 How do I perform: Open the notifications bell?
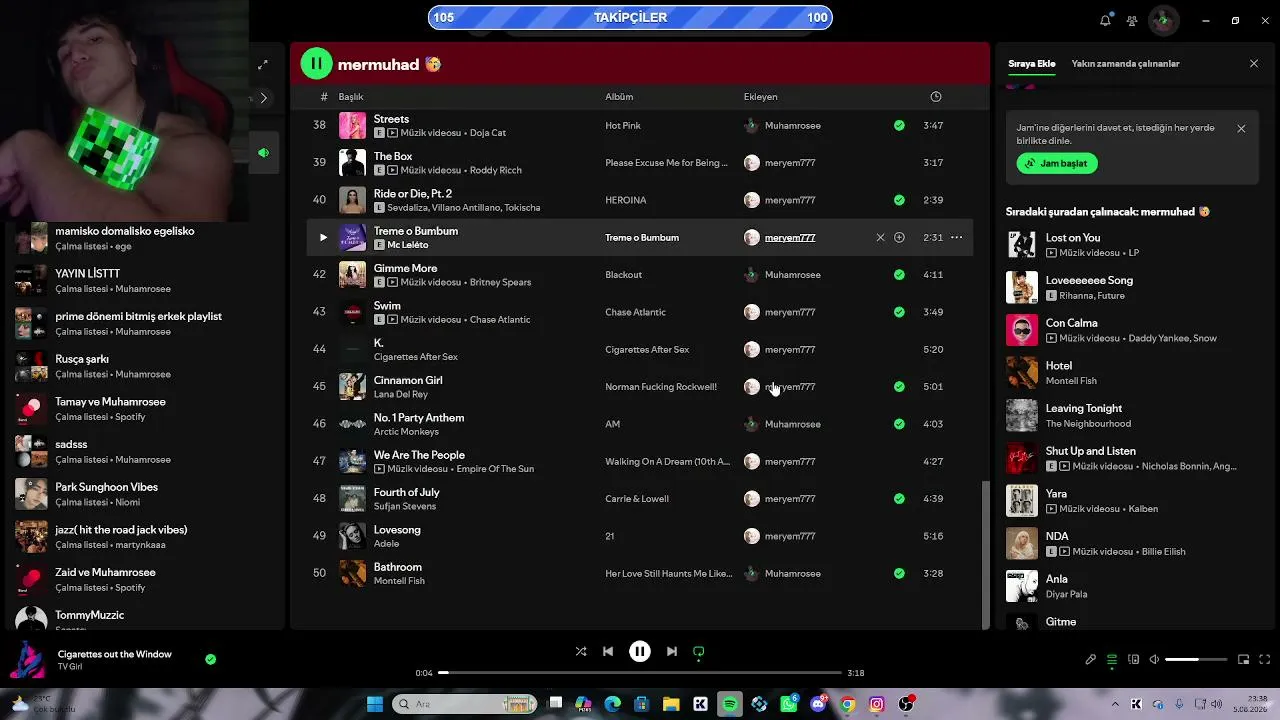coord(1105,20)
